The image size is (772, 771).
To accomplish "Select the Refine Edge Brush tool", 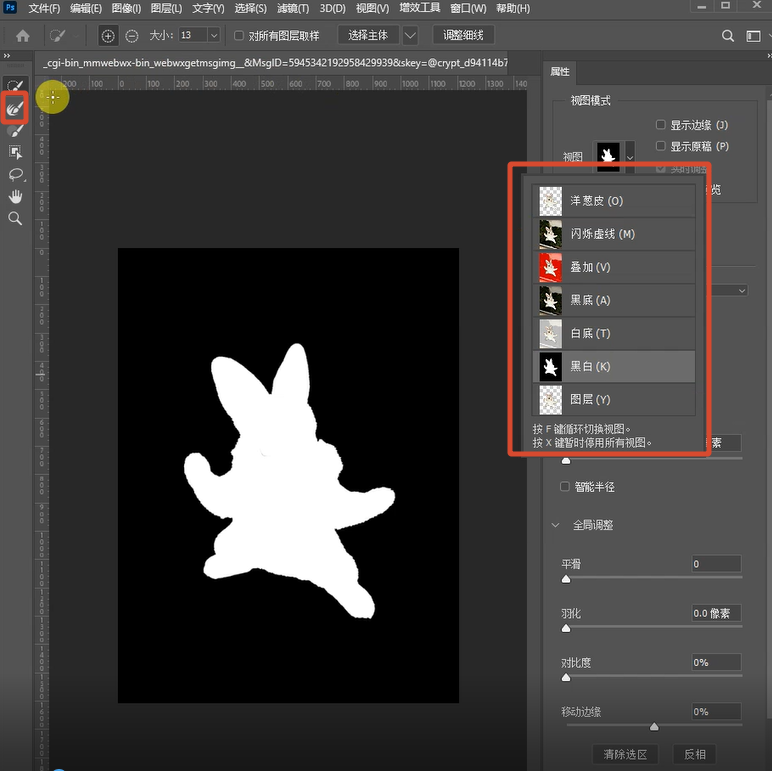I will [15, 107].
